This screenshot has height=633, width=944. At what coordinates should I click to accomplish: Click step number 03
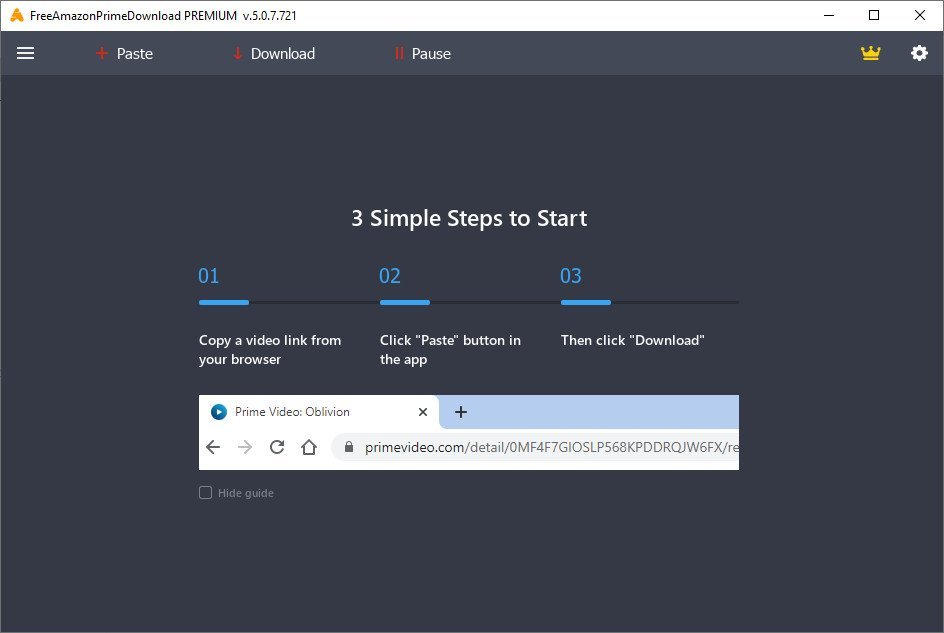click(571, 276)
